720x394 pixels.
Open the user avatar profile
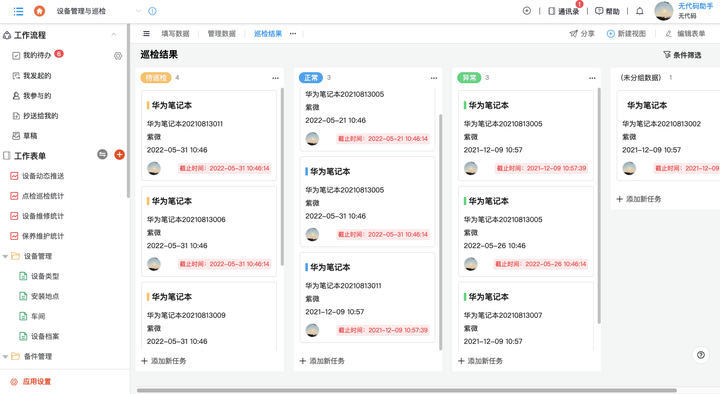[x=664, y=11]
